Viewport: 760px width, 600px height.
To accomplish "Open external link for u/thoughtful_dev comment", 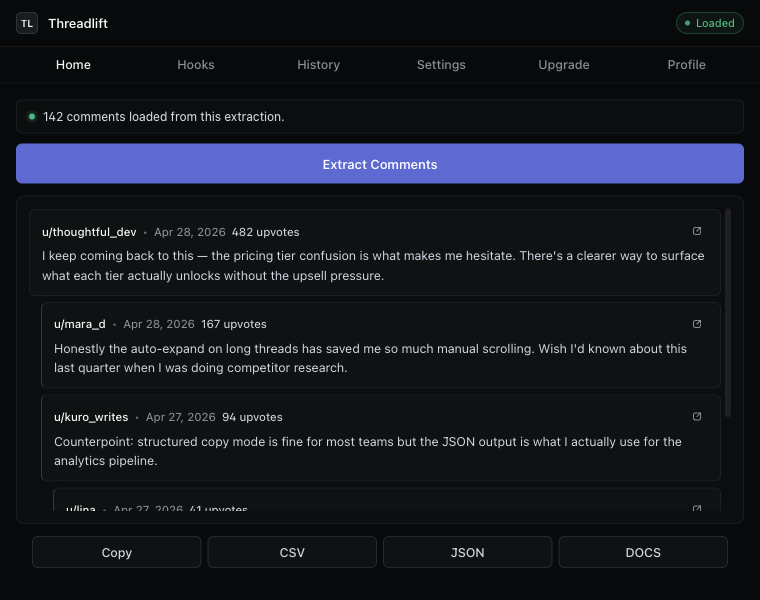I will pyautogui.click(x=697, y=231).
